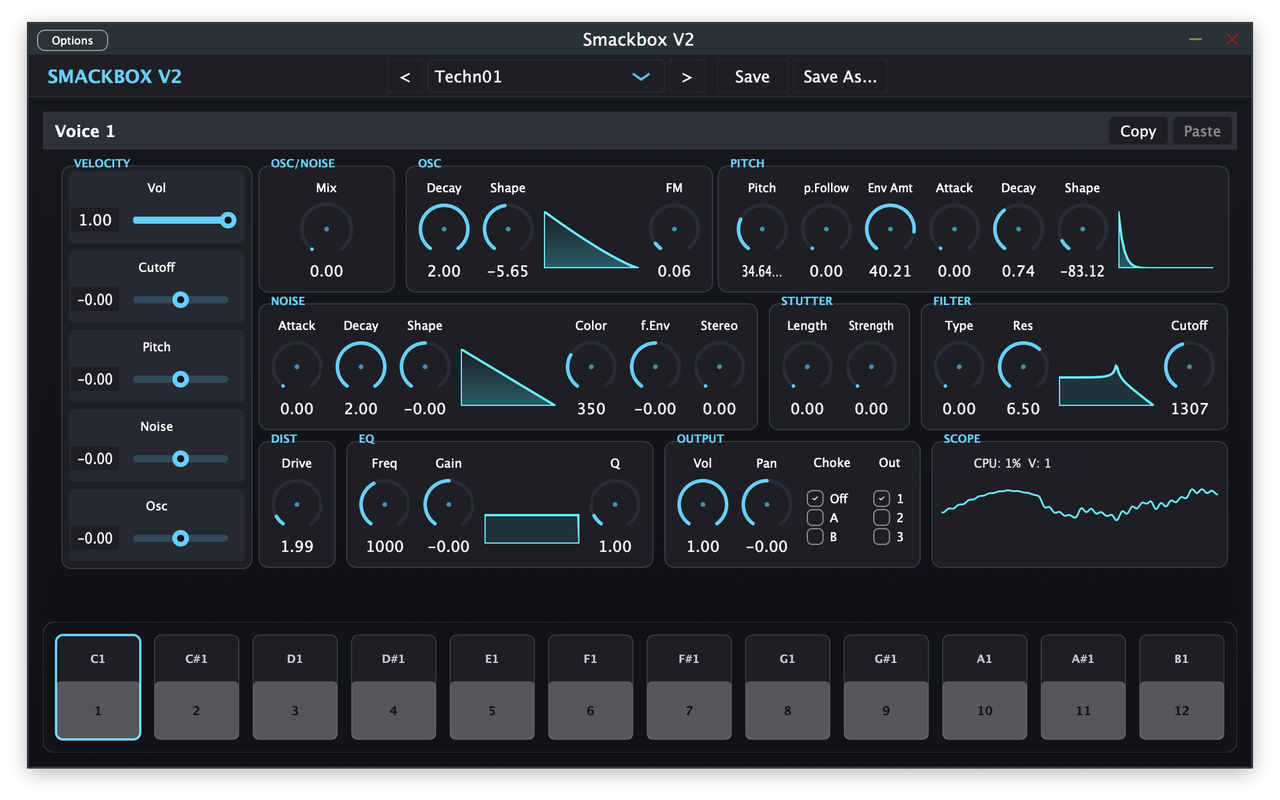Select the D1 pad 3

295,687
